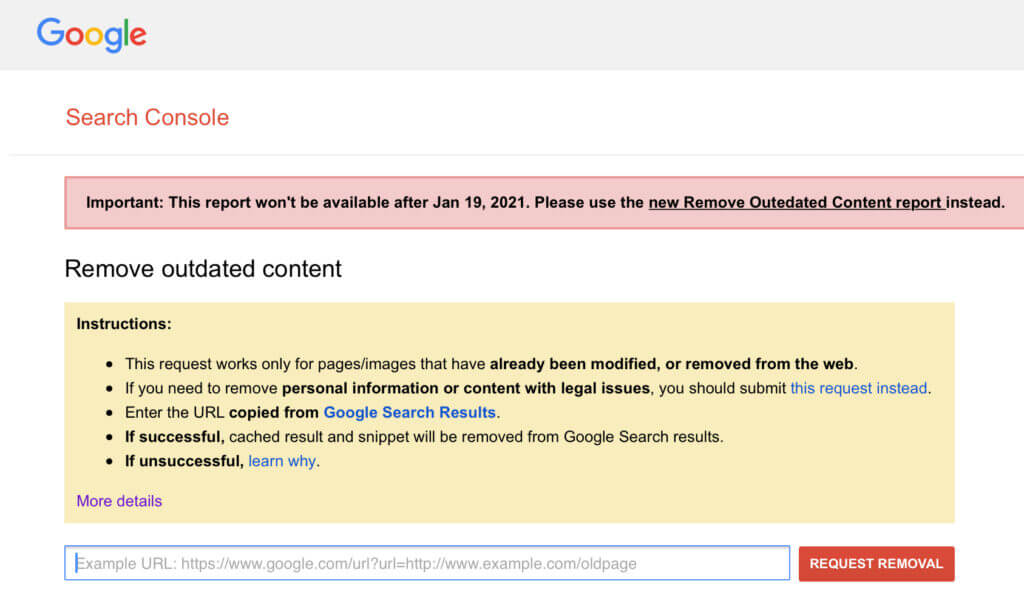Image resolution: width=1024 pixels, height=612 pixels.
Task: Focus the Example URL input field
Action: click(427, 563)
